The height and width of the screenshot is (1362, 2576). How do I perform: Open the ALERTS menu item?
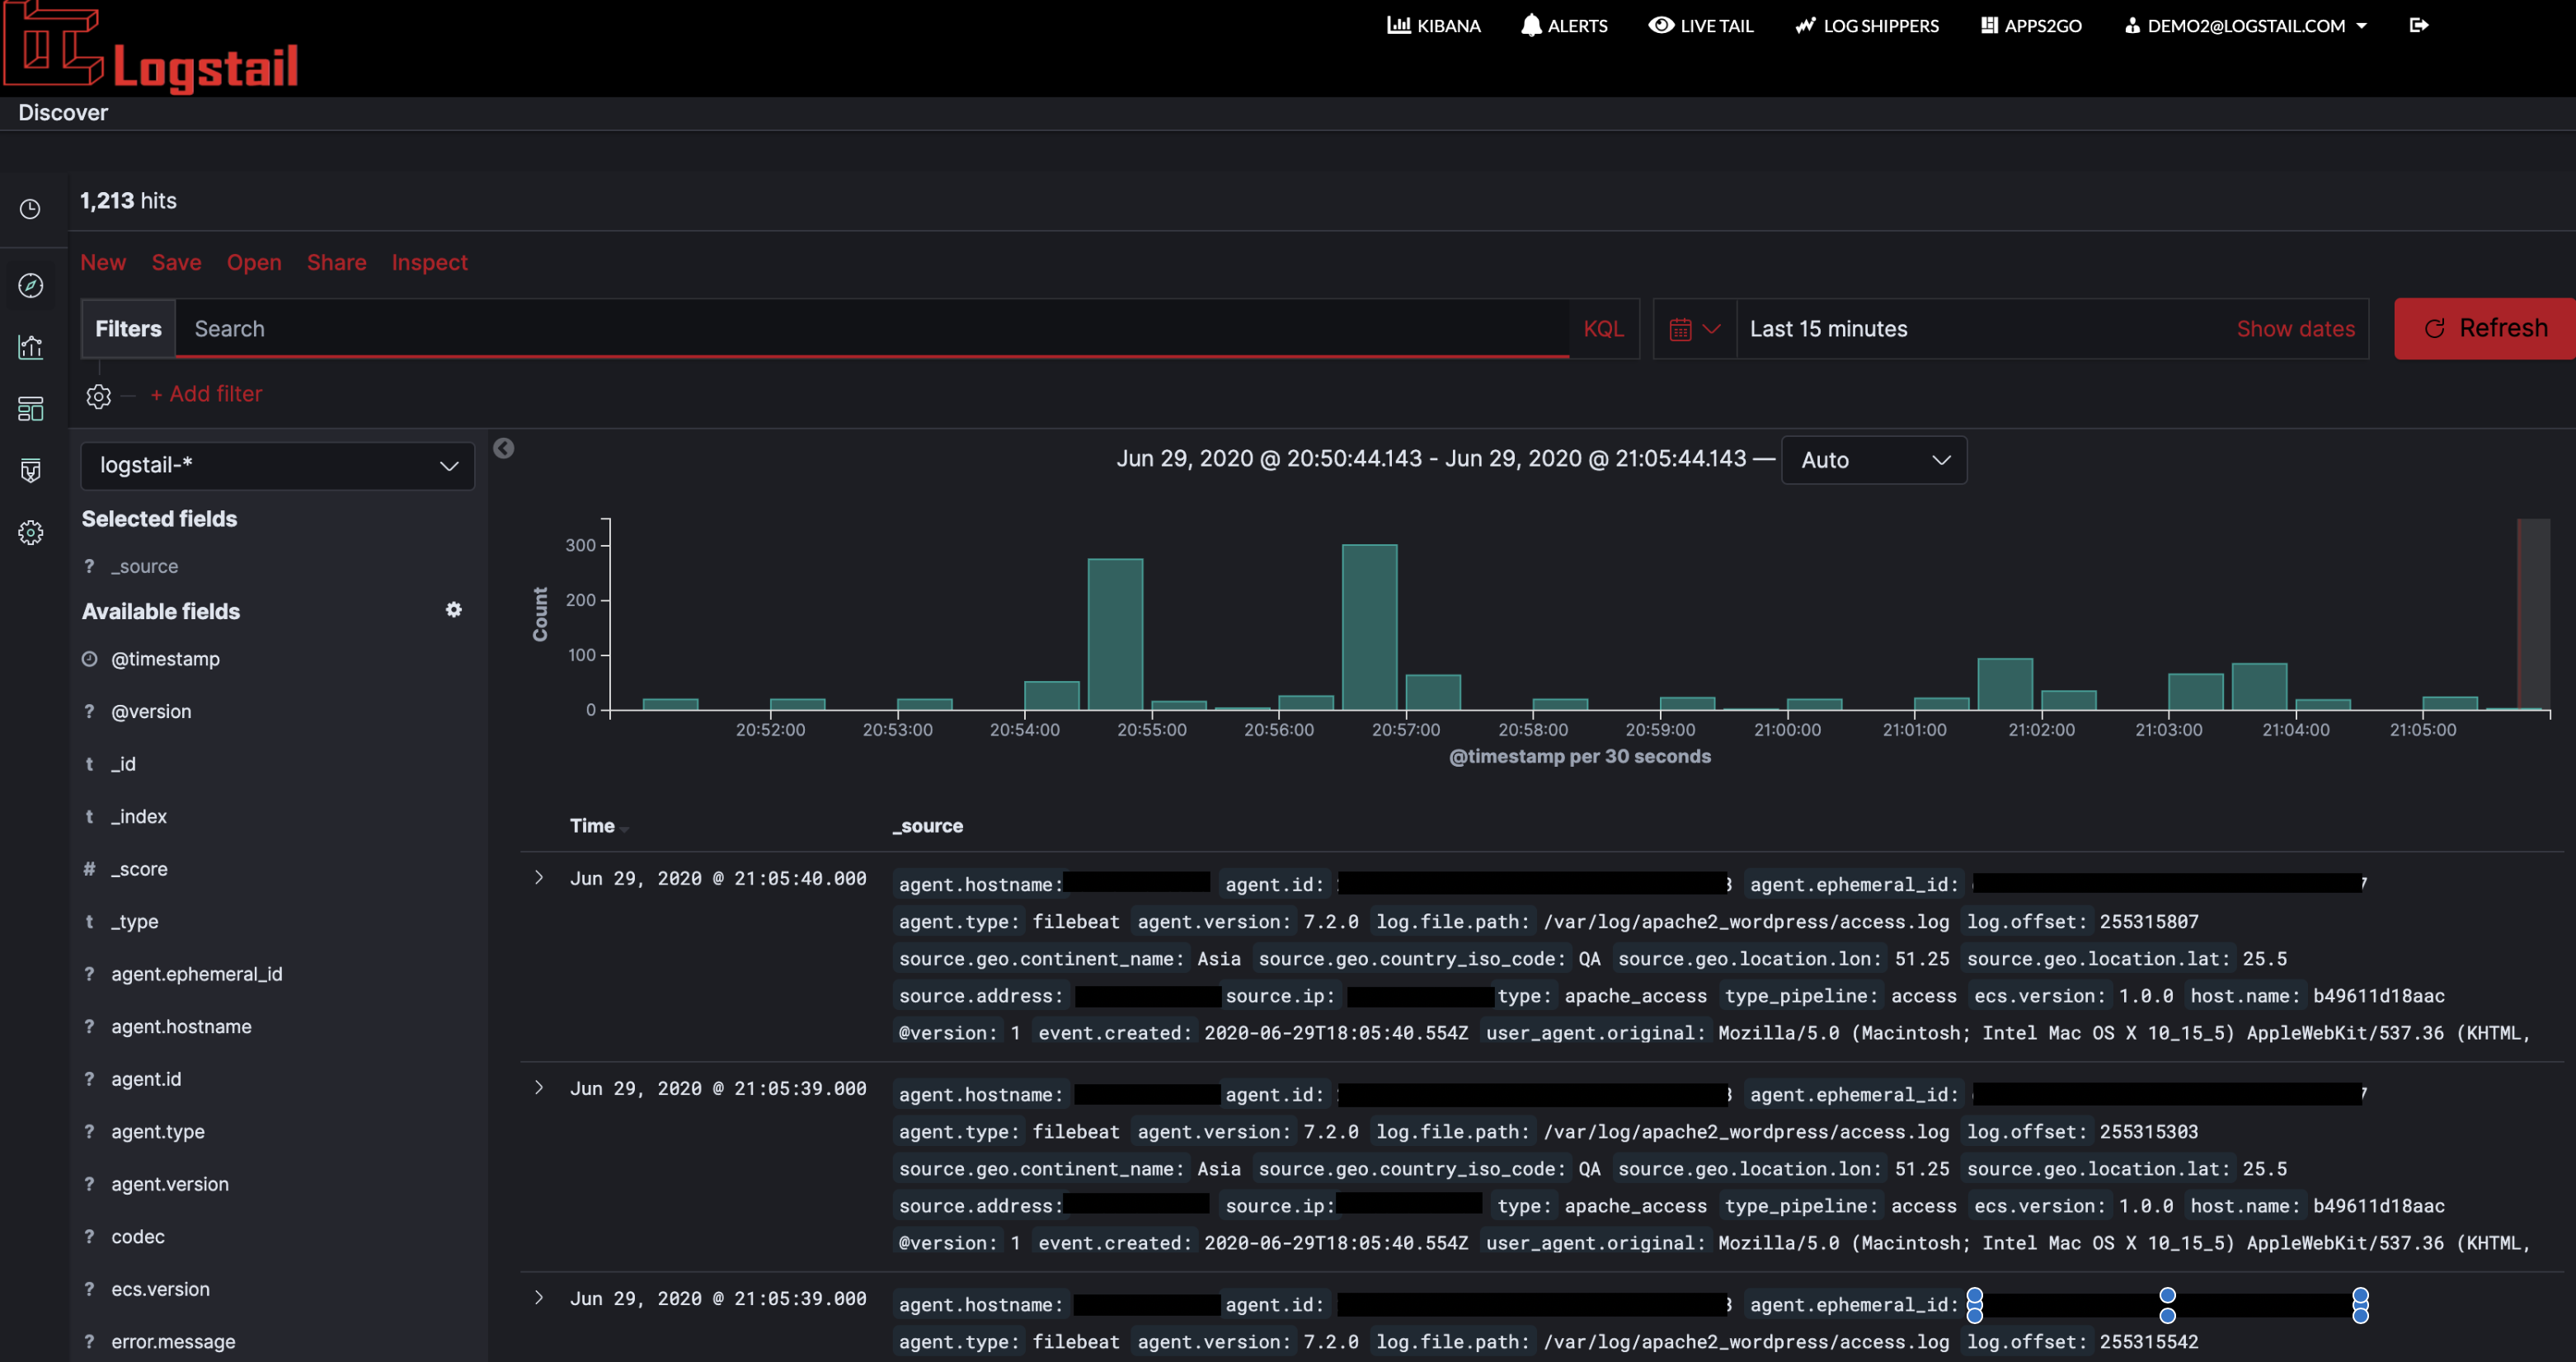1564,25
